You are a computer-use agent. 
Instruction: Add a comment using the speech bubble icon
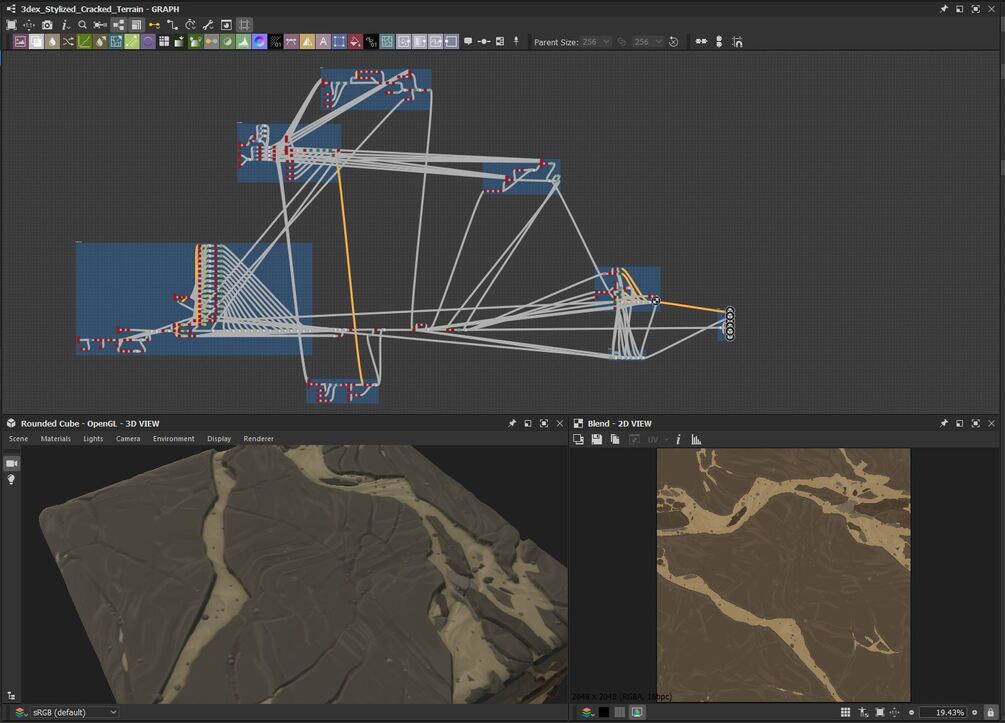pyautogui.click(x=468, y=42)
